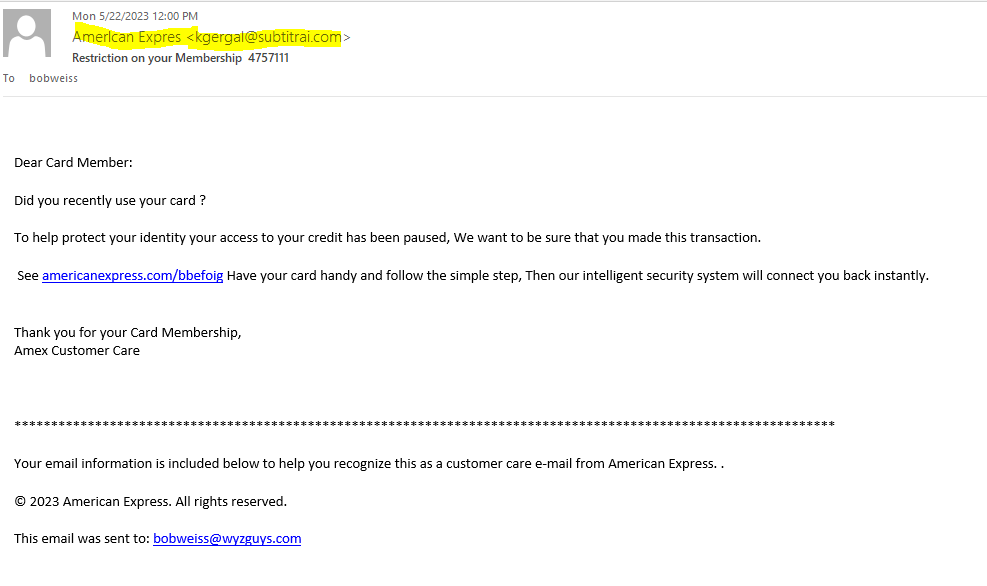Click the "Amex Customer Care" signature
987x586 pixels.
(77, 350)
